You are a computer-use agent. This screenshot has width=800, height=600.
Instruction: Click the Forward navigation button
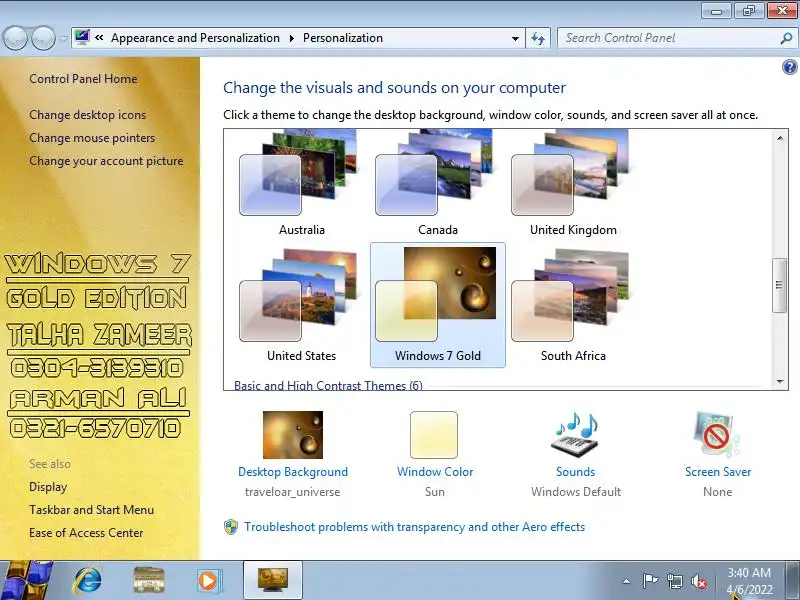43,38
